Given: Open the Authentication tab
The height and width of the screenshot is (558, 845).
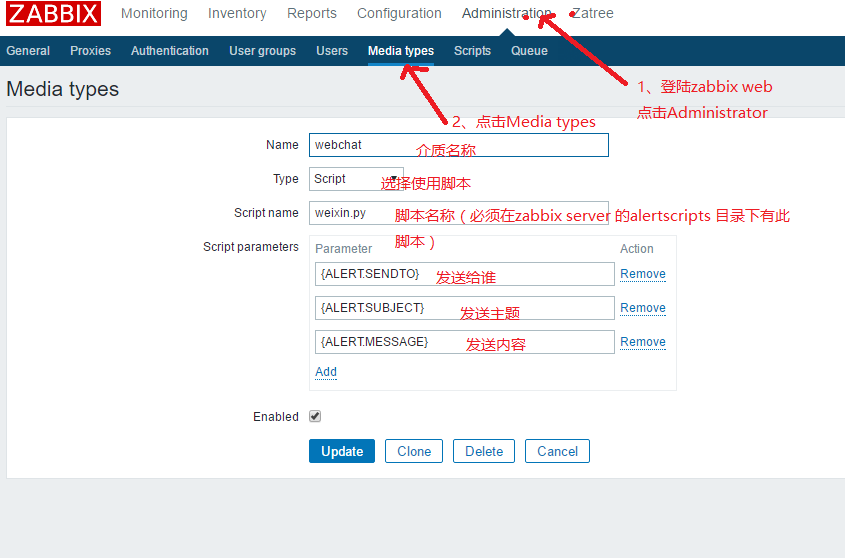Looking at the screenshot, I should coord(170,51).
